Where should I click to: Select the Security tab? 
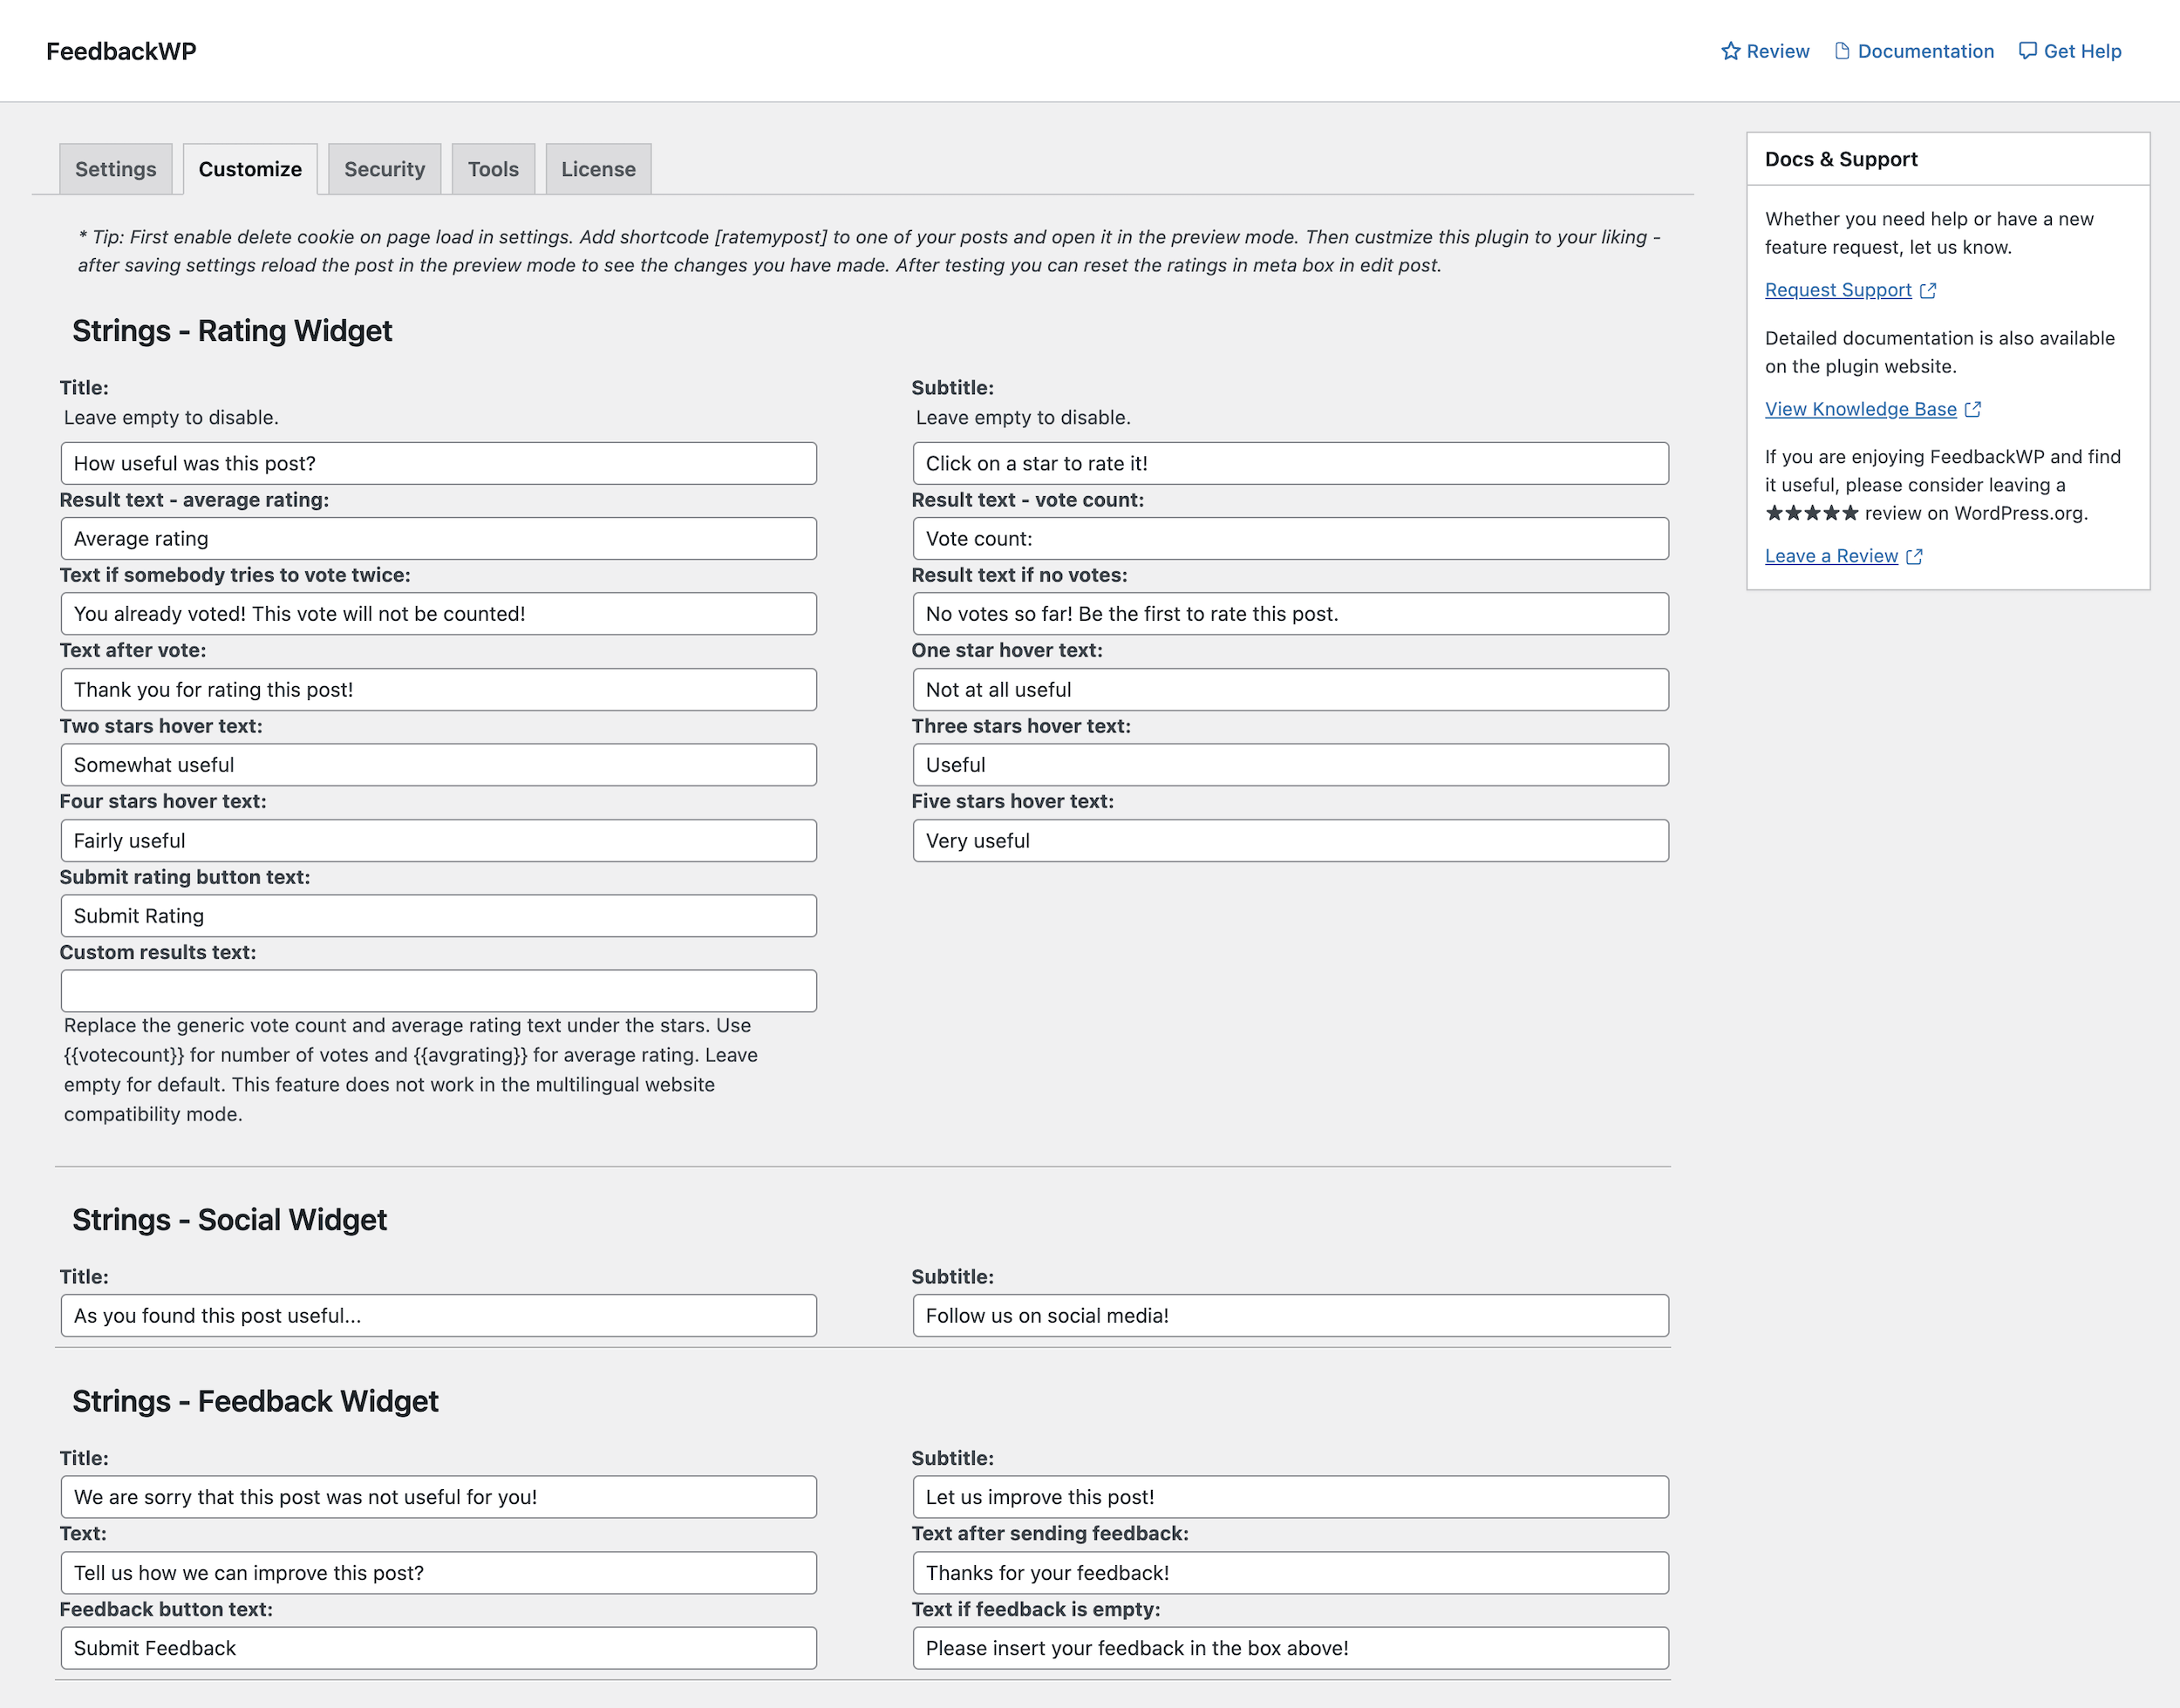point(384,168)
